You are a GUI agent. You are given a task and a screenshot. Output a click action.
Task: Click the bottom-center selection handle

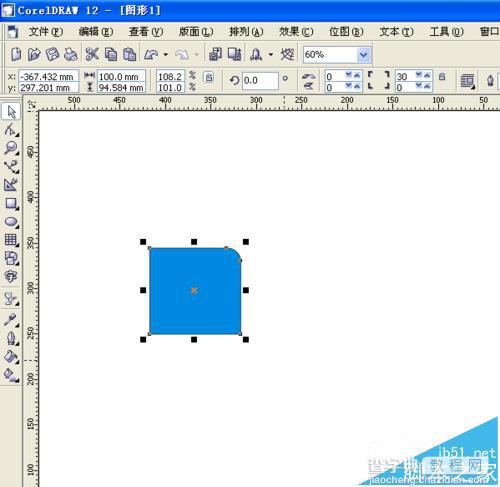[x=194, y=339]
